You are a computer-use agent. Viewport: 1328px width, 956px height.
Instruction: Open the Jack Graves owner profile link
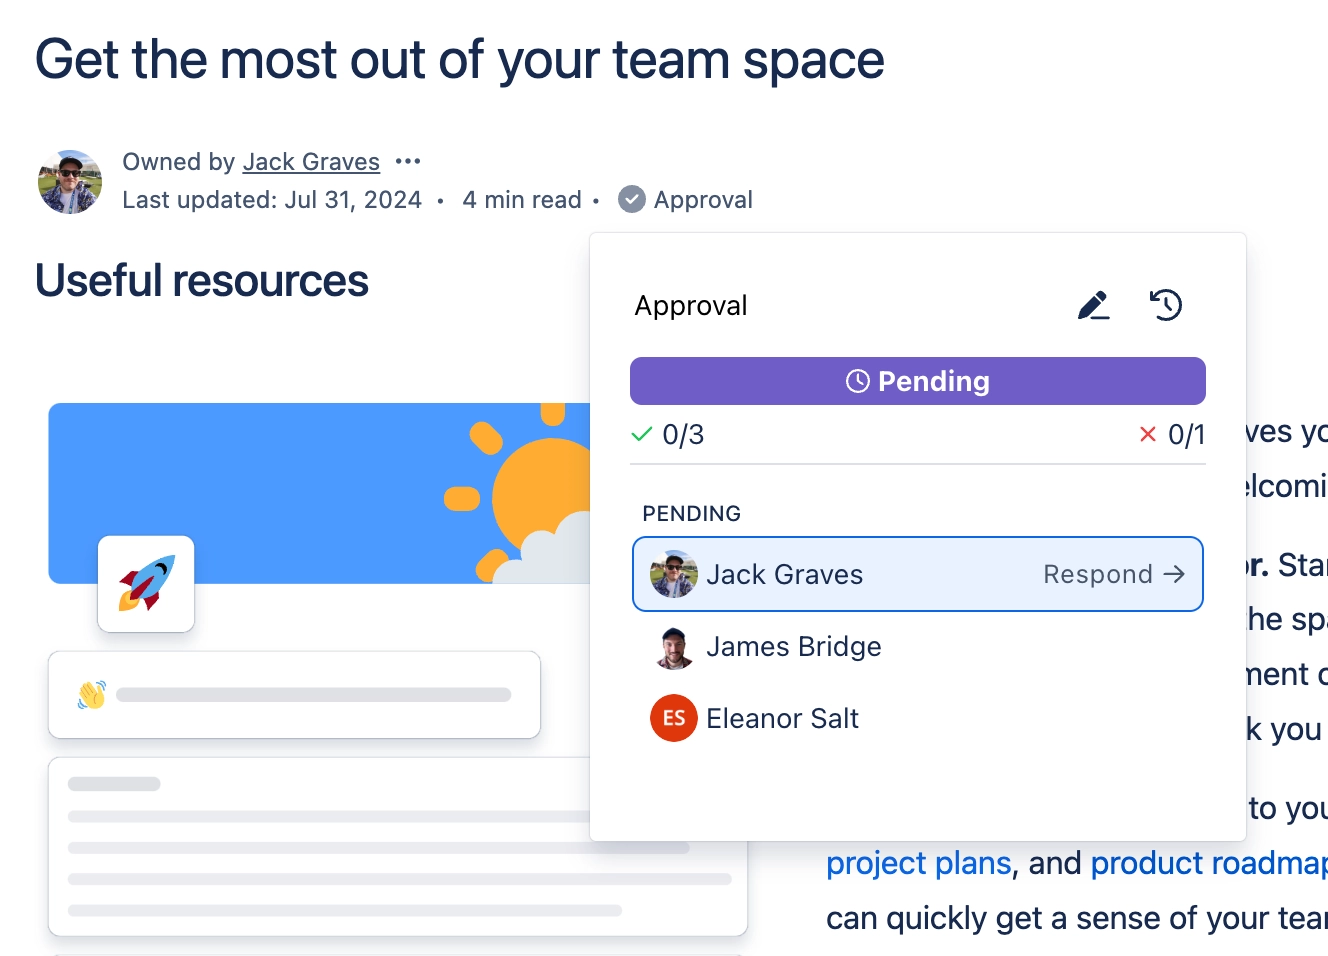(x=311, y=161)
